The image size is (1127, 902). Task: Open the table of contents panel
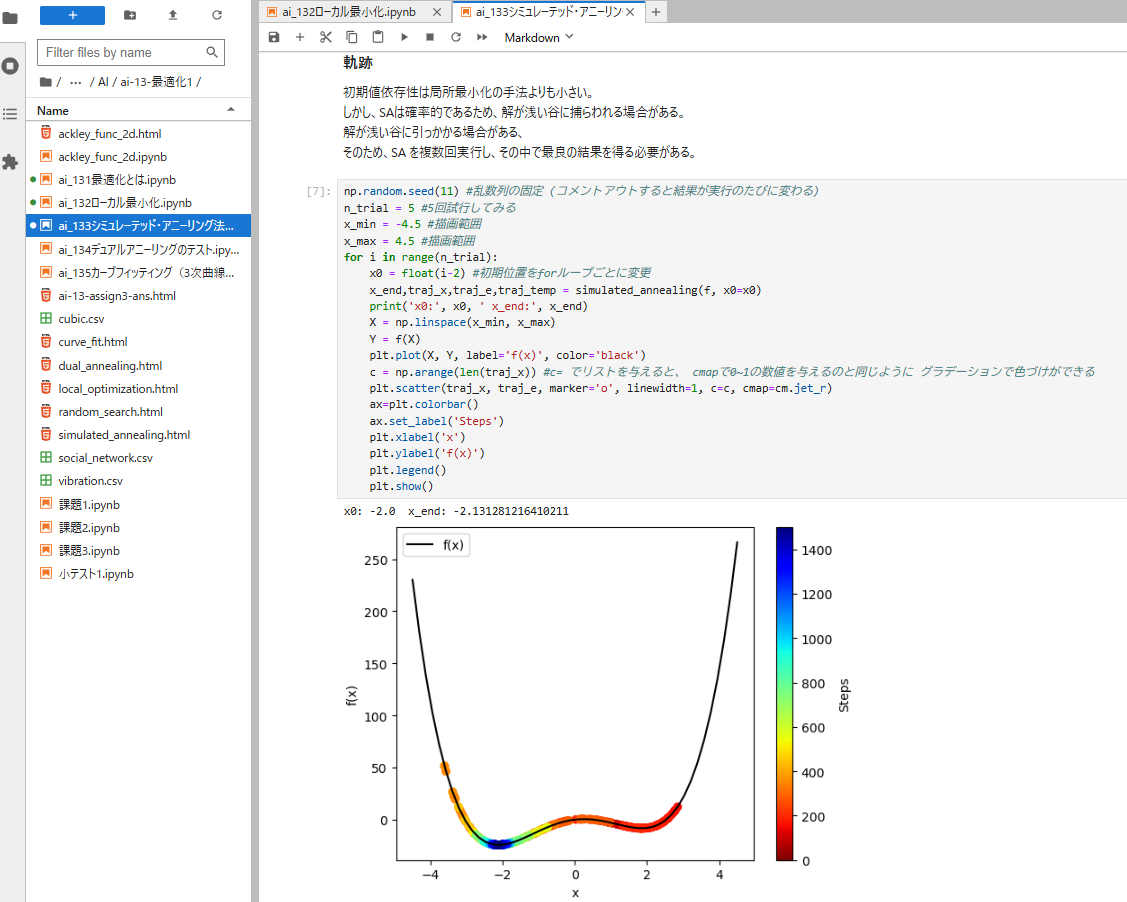point(10,114)
